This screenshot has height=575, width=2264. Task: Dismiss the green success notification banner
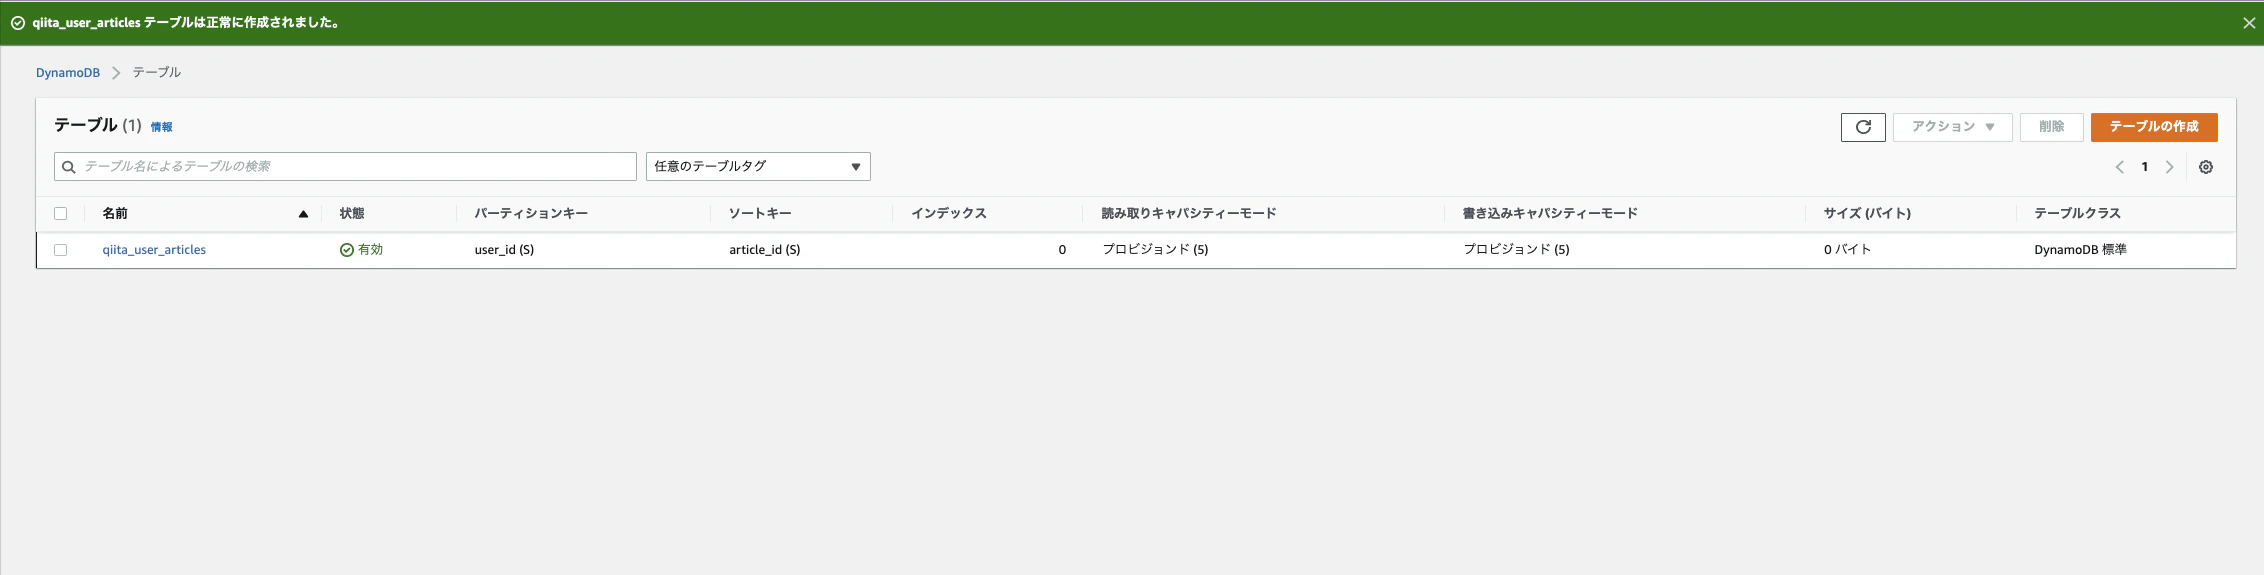2249,23
